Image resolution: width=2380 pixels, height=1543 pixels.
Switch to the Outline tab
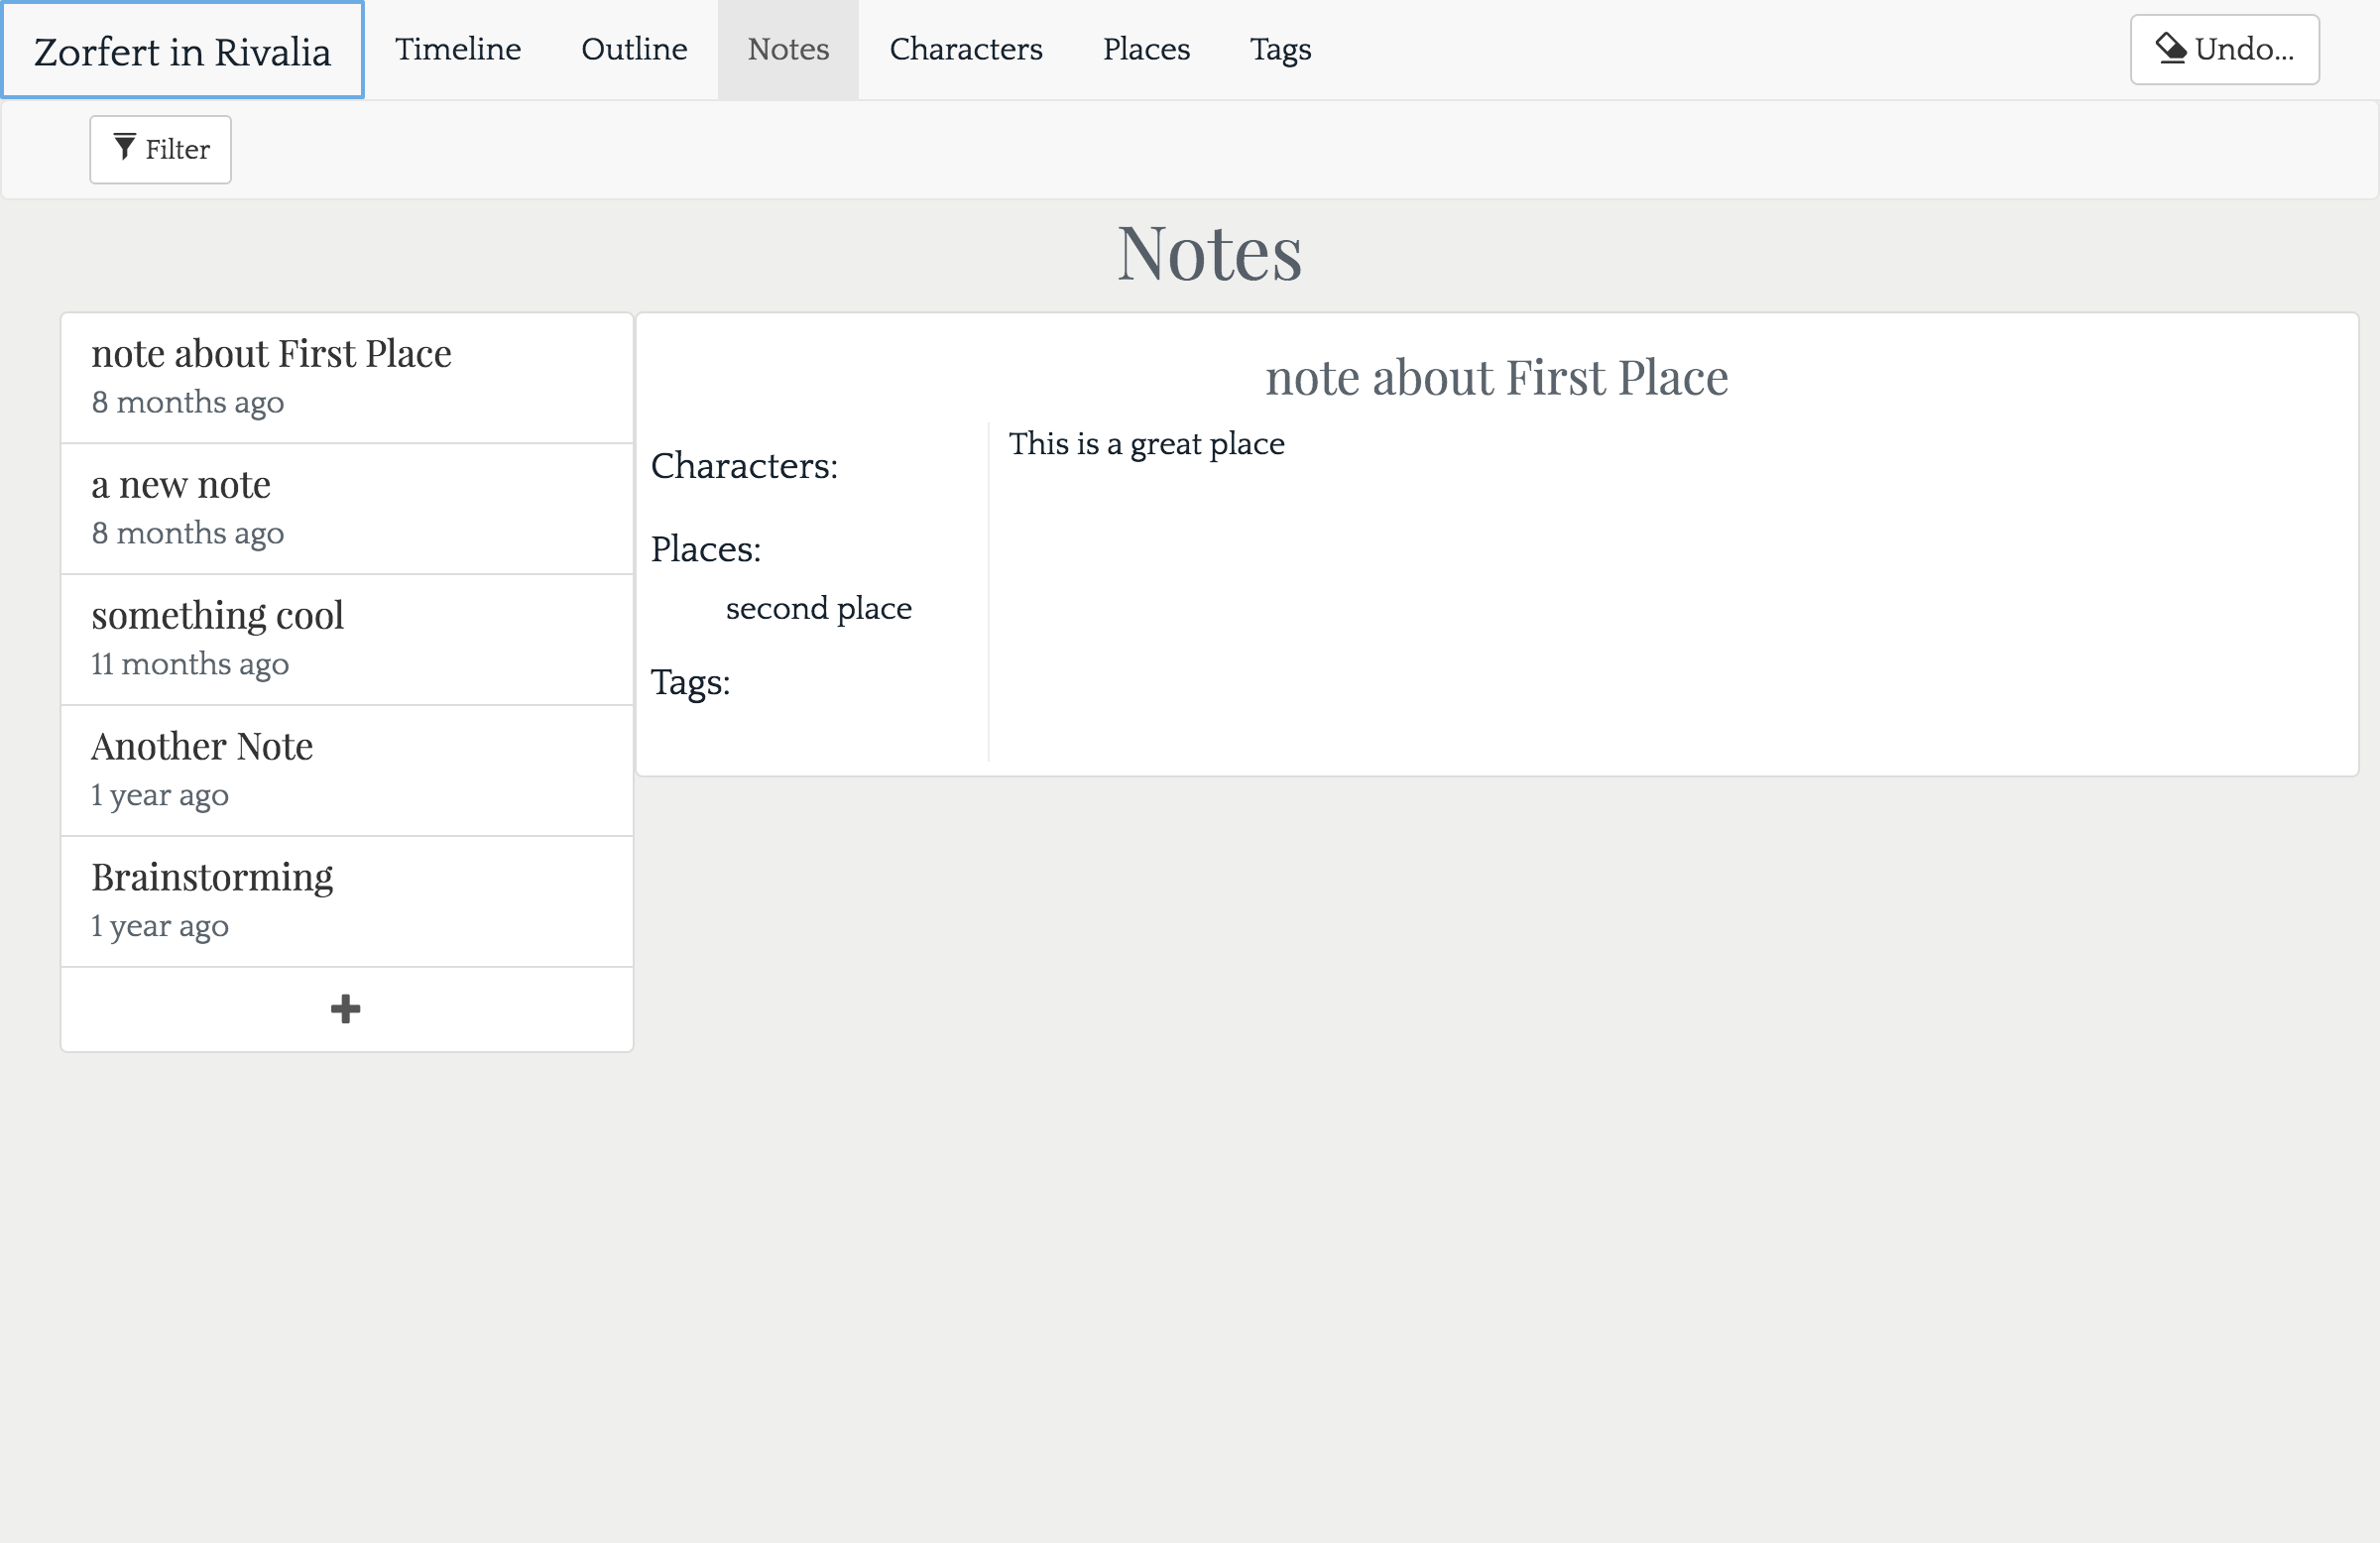pos(634,49)
